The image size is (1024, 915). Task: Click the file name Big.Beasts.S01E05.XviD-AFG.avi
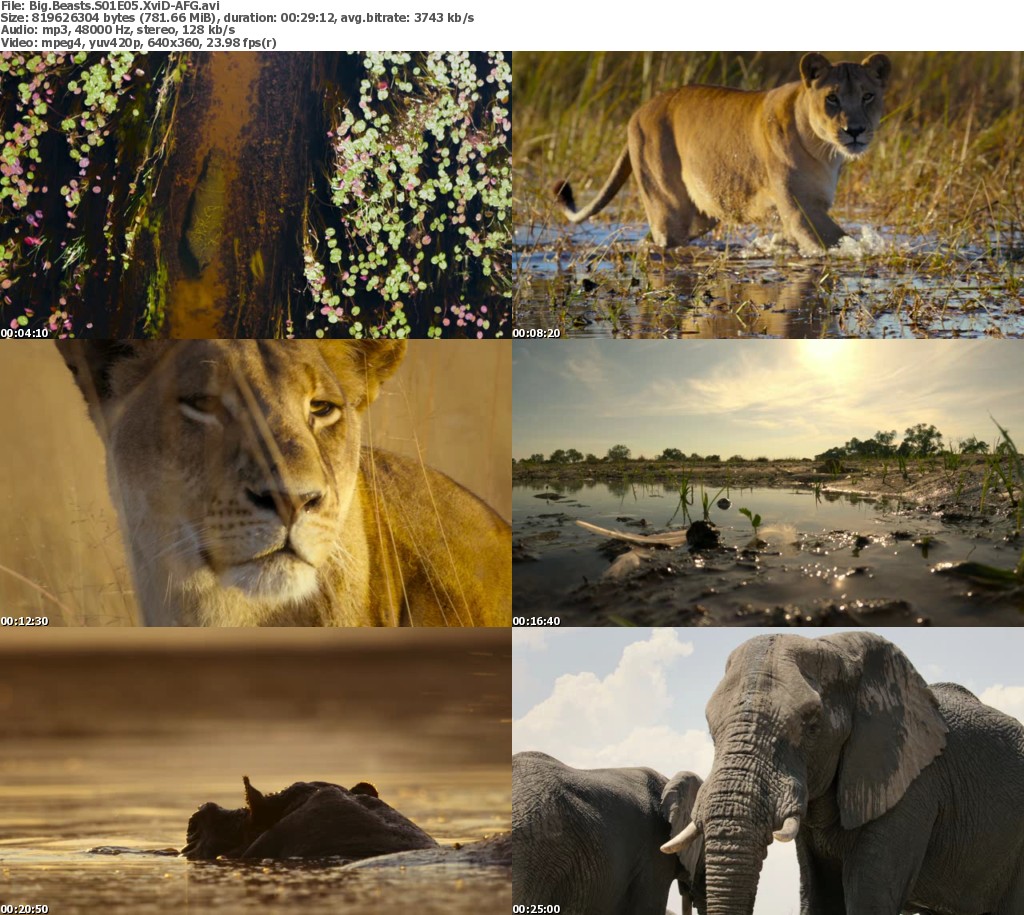pyautogui.click(x=122, y=5)
